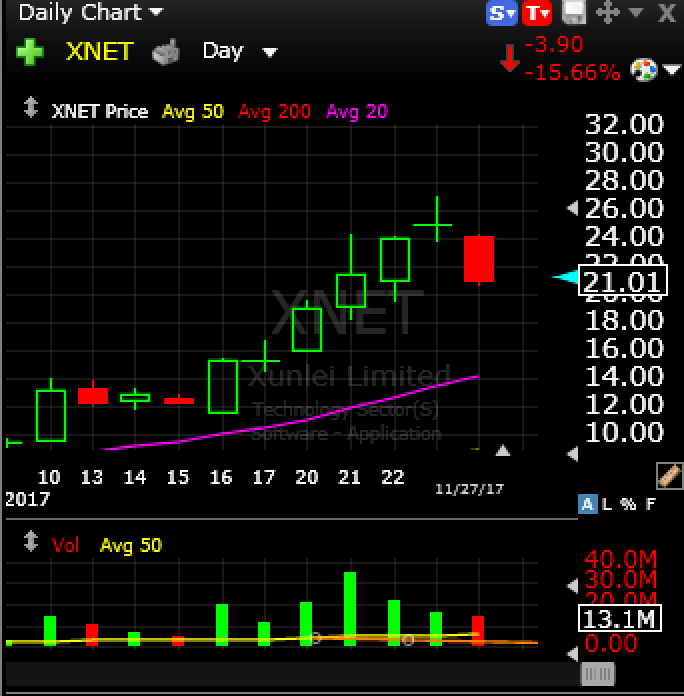
Task: Toggle the red Vol legend label
Action: point(65,546)
